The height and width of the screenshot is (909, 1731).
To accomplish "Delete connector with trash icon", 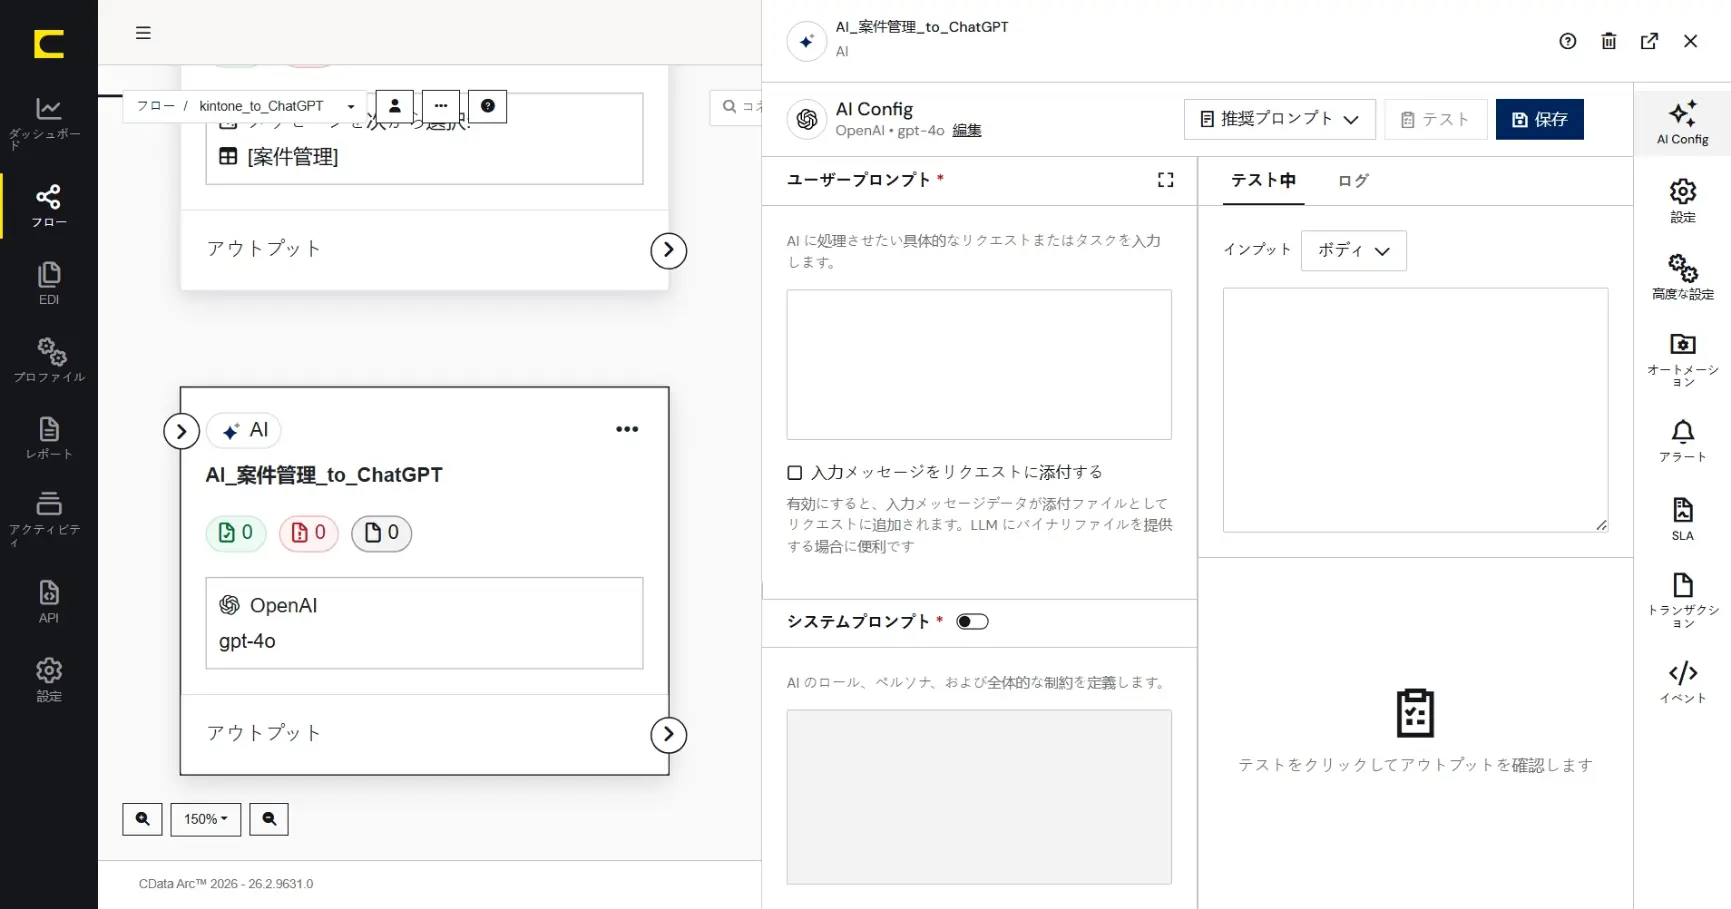I will coord(1609,41).
